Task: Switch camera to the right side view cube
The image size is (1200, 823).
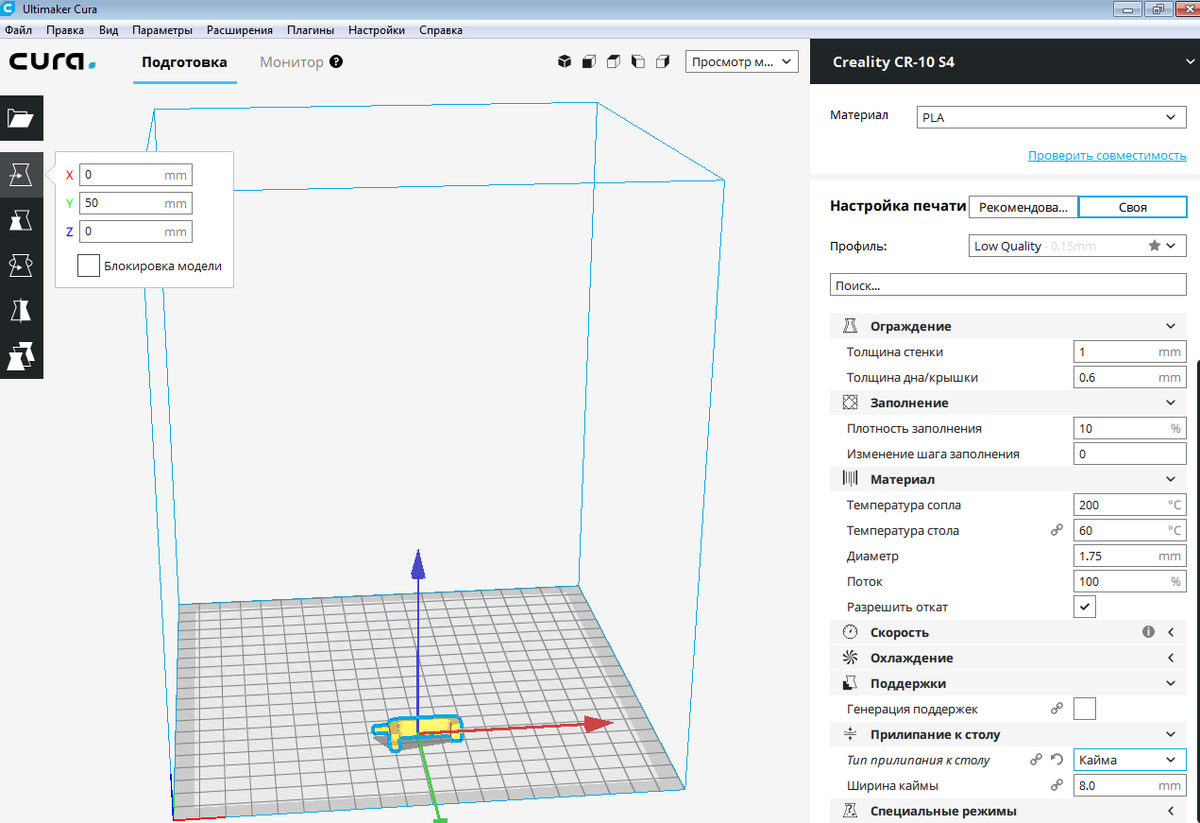Action: click(662, 62)
